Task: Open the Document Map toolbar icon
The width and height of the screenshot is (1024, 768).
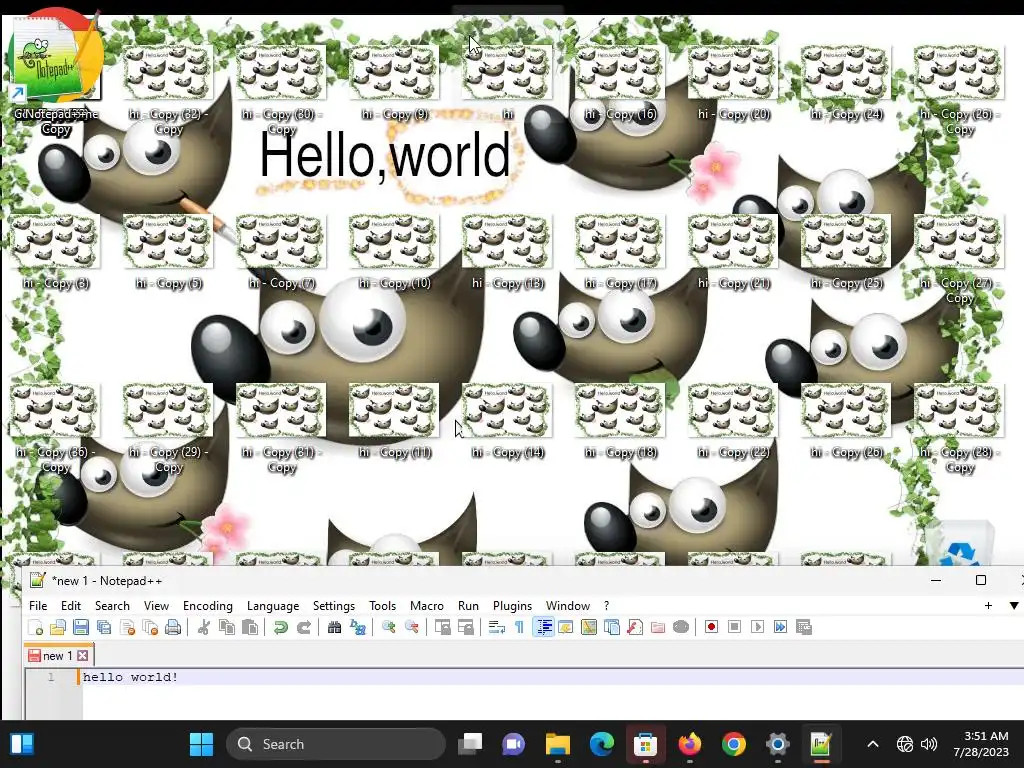Action: point(588,628)
